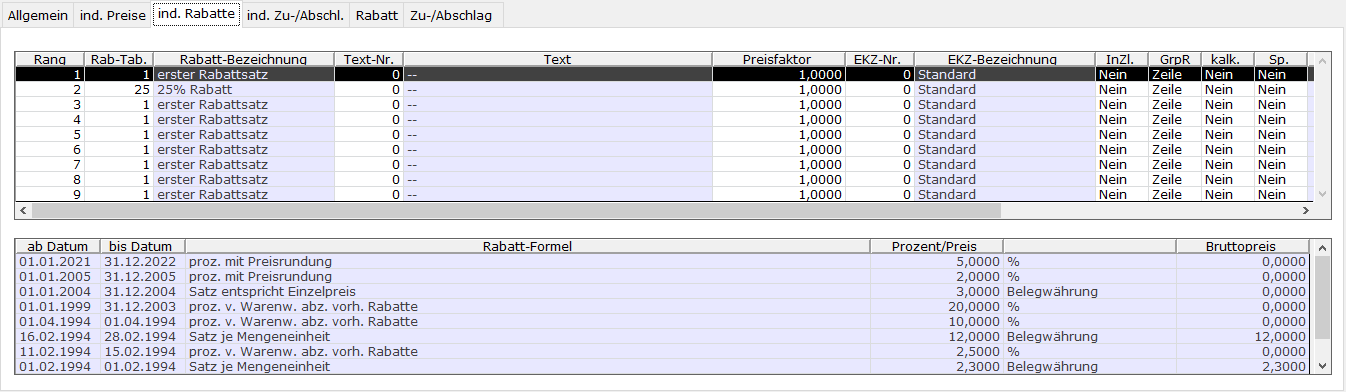The height and width of the screenshot is (392, 1346).
Task: Select the '25% Rabatt' row cell
Action: click(243, 89)
